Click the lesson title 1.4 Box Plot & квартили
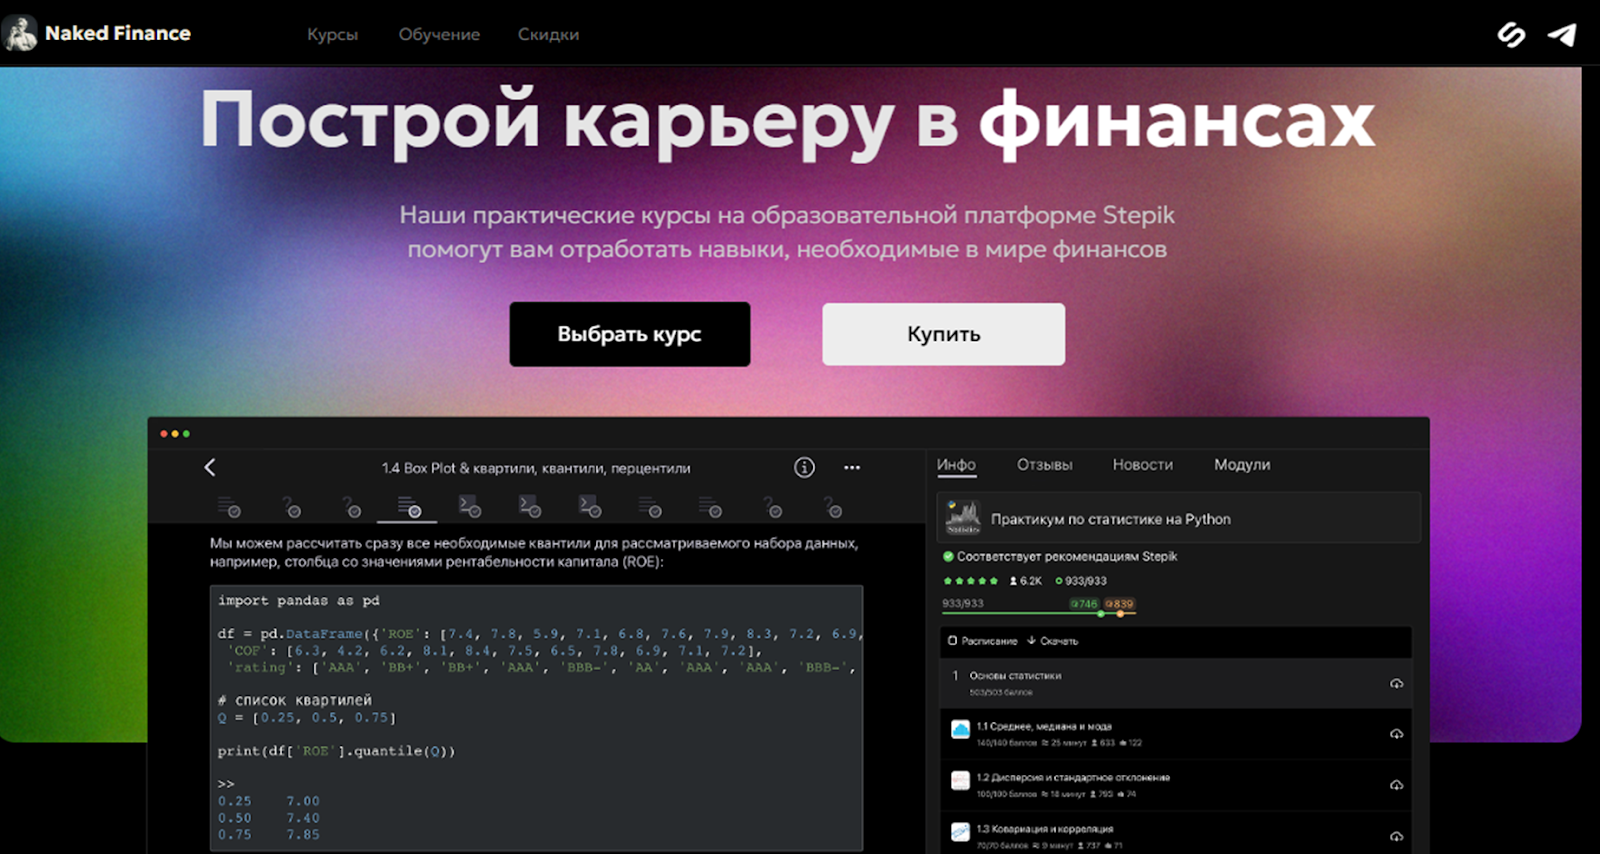Image resolution: width=1600 pixels, height=854 pixels. [x=536, y=468]
